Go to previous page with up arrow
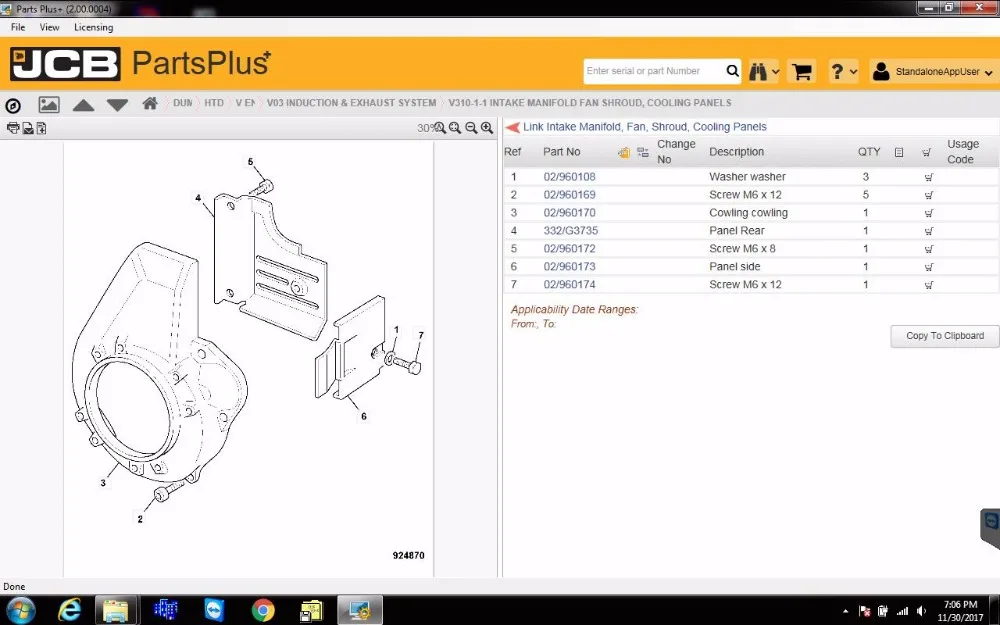This screenshot has height=625, width=1000. click(84, 105)
